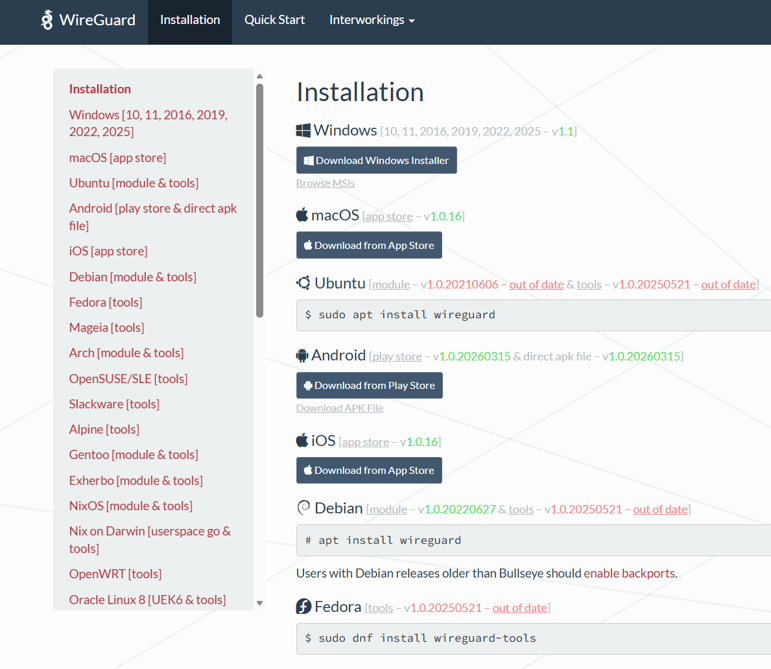Select Android [play store & direct apk file] sidebar entry
771x669 pixels.
[152, 217]
